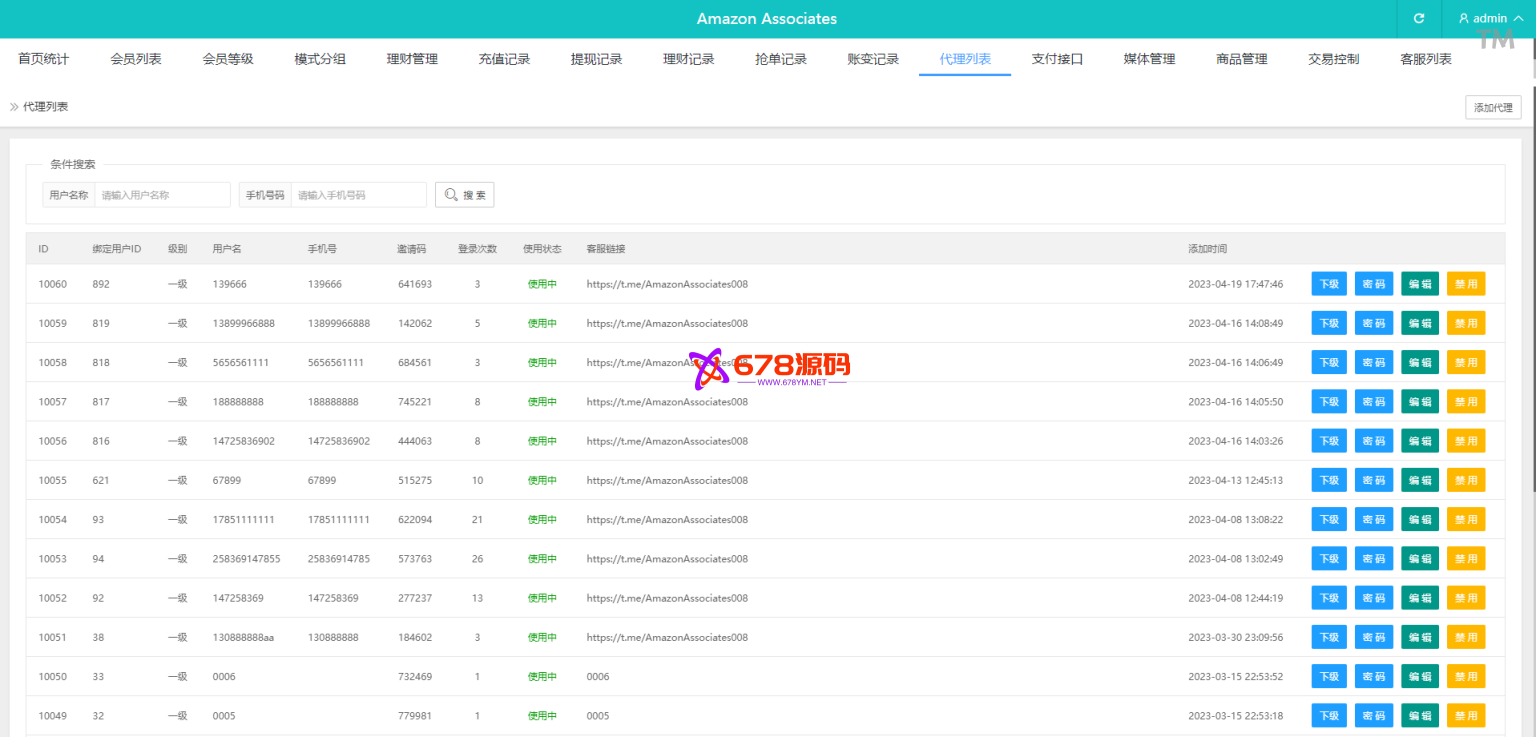The height and width of the screenshot is (737, 1536).
Task: Open the Telegram link for agent 10056
Action: (x=667, y=441)
